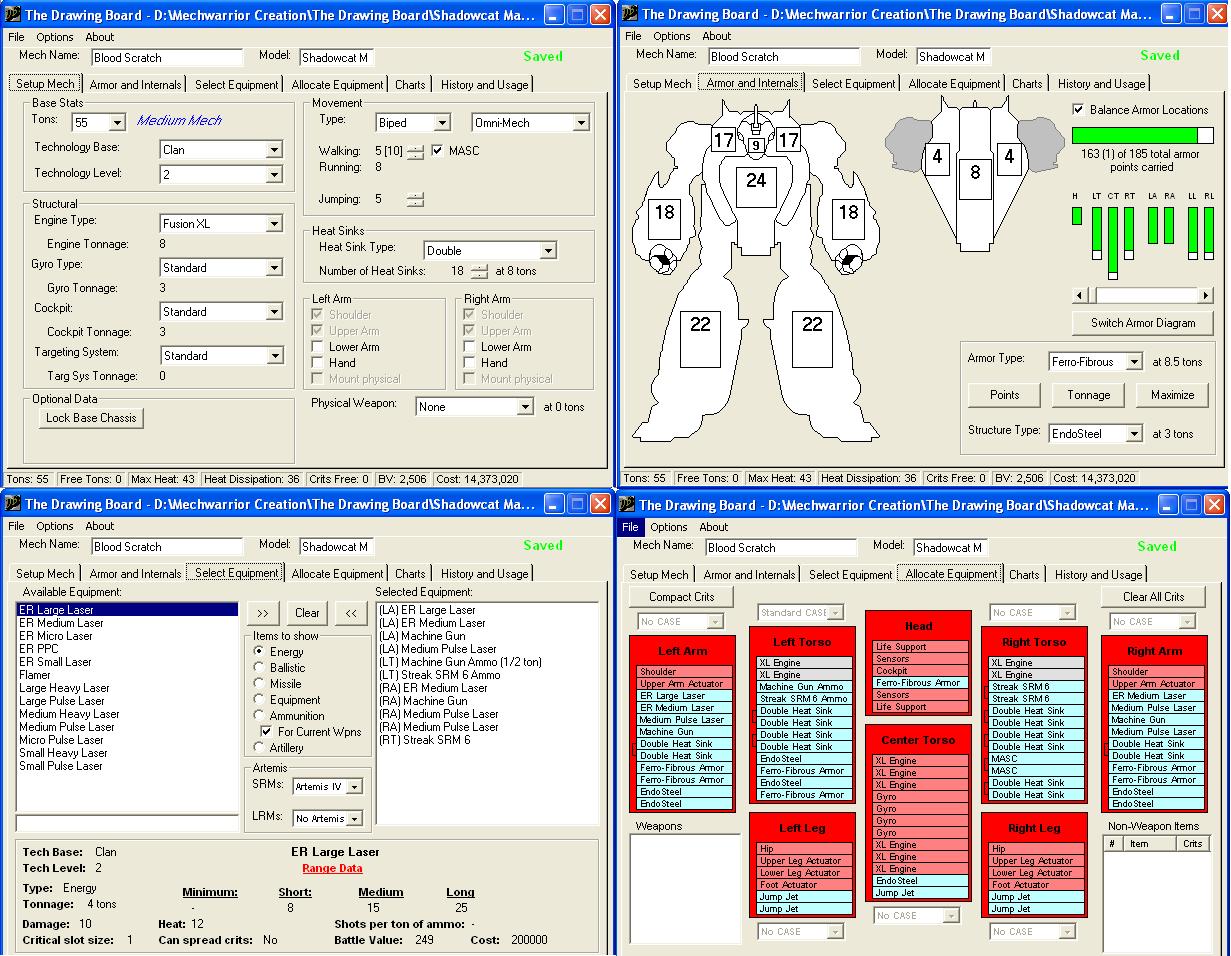Click the Jumping stepper

(415, 200)
